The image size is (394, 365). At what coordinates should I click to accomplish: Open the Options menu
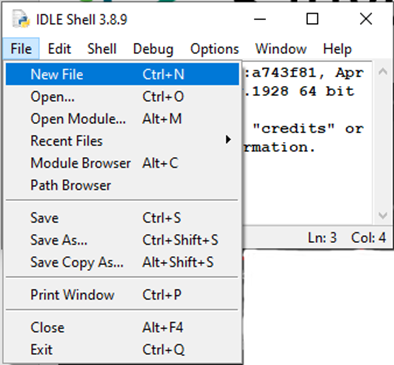tap(215, 49)
